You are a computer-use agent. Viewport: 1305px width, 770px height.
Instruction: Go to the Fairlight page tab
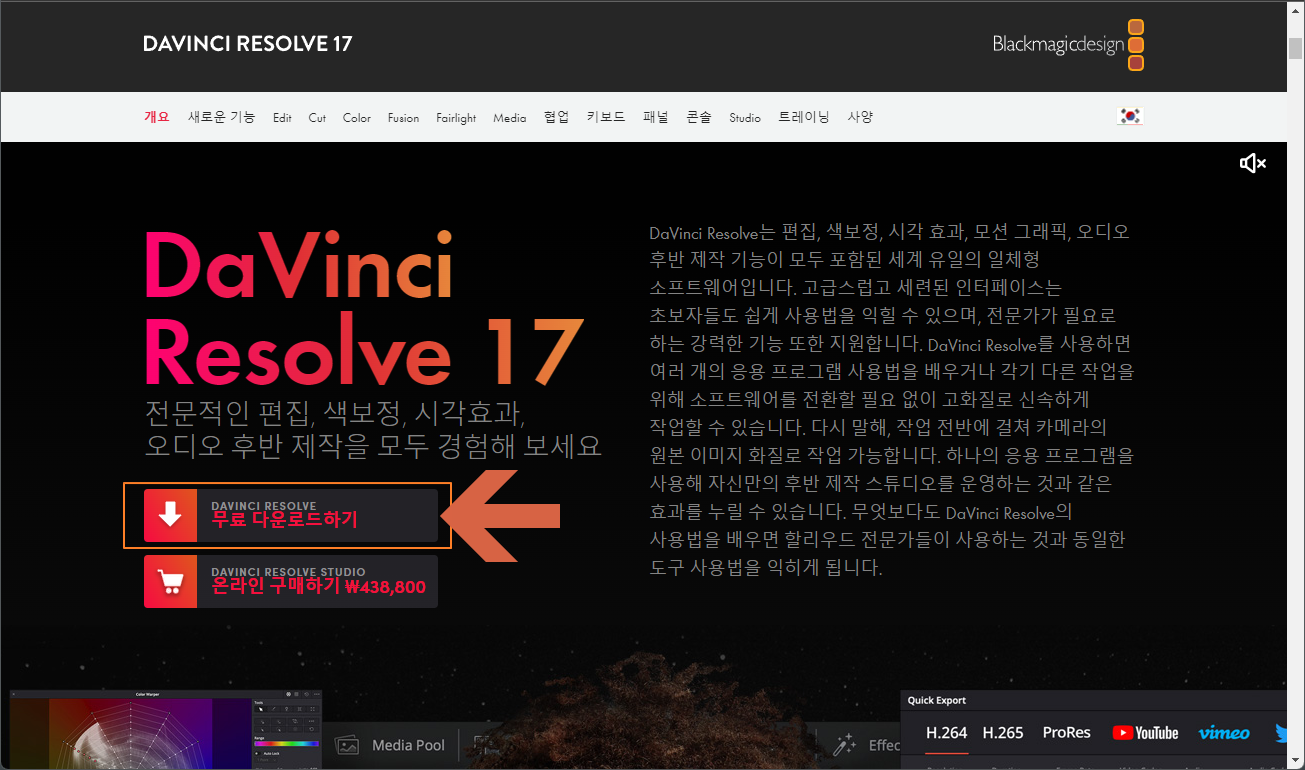[456, 118]
